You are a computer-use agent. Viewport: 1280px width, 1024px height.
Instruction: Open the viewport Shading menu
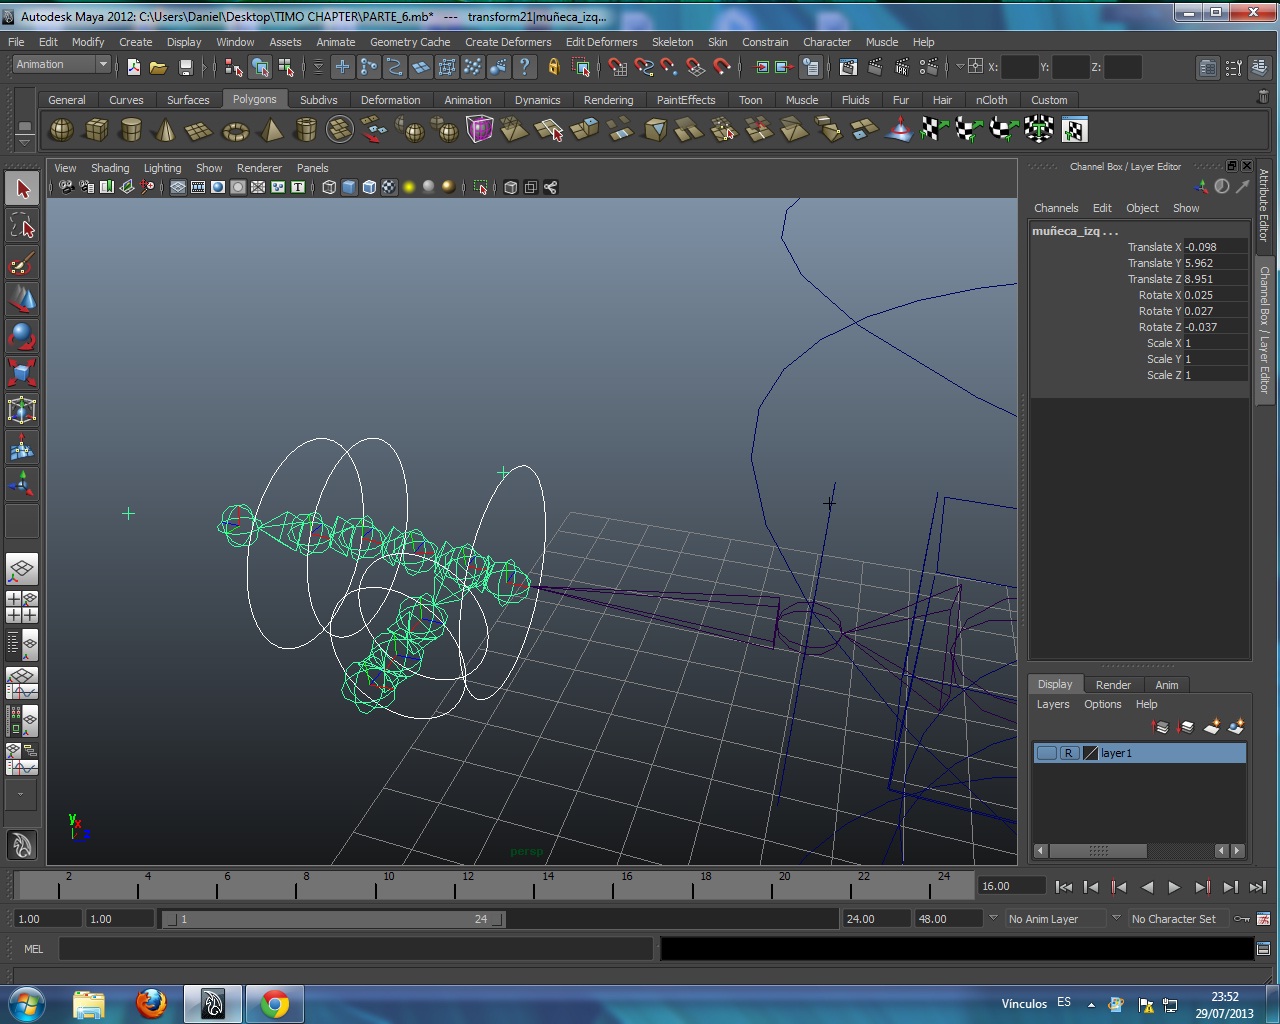tap(110, 168)
